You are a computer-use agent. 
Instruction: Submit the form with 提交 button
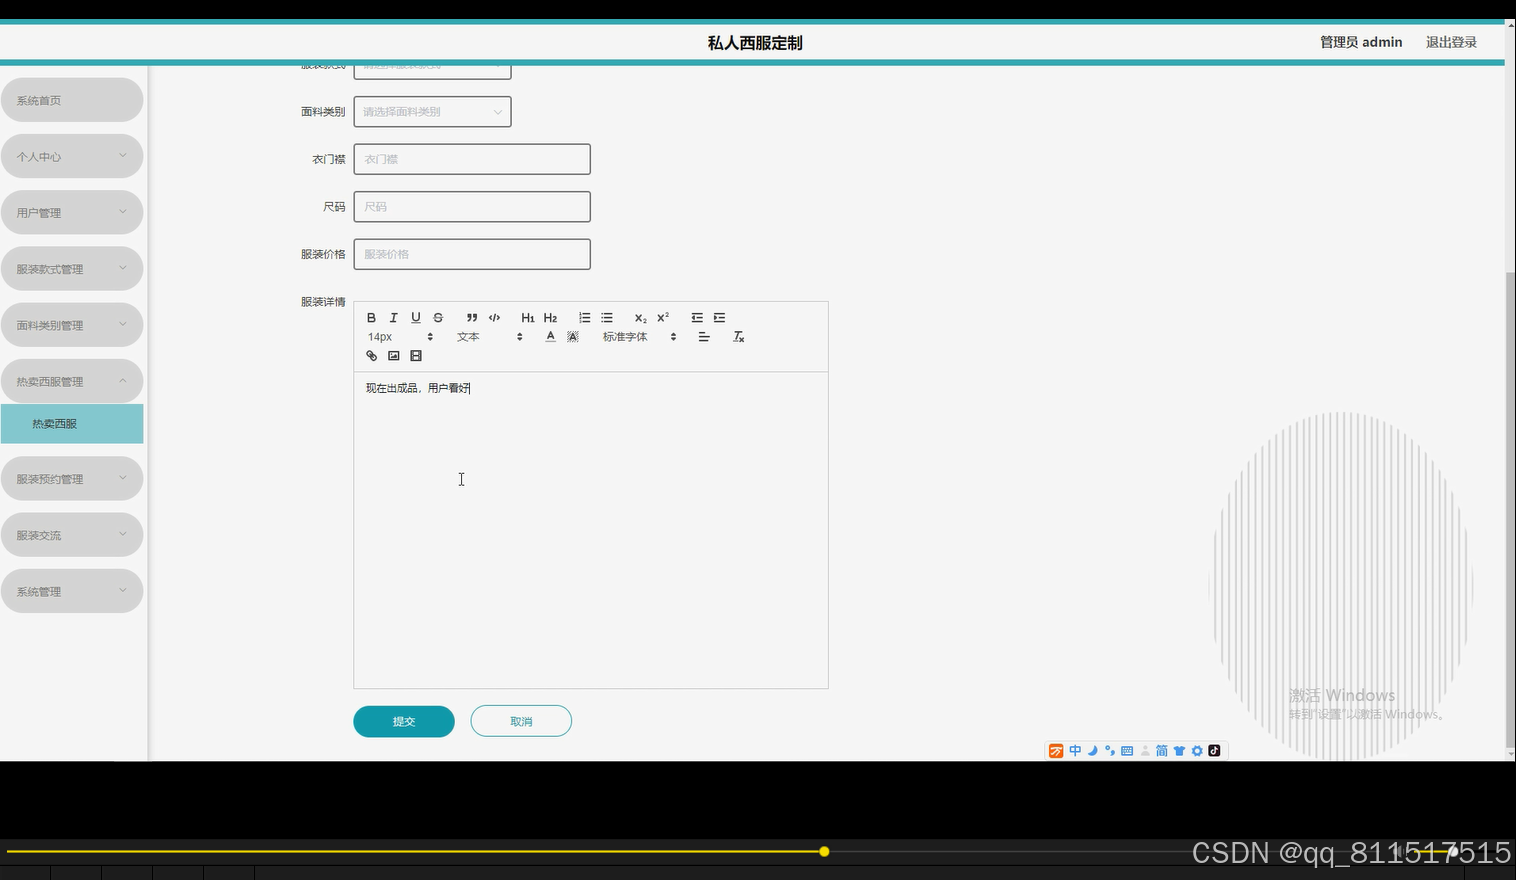coord(404,721)
